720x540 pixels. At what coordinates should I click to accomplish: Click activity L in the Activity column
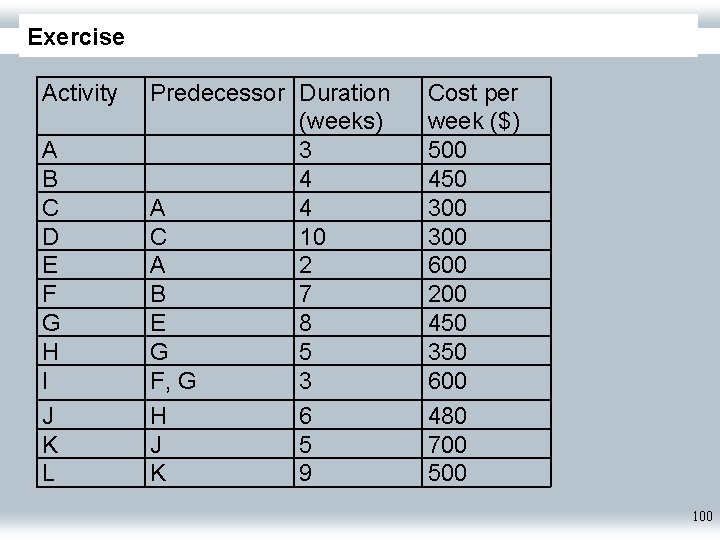coord(49,473)
